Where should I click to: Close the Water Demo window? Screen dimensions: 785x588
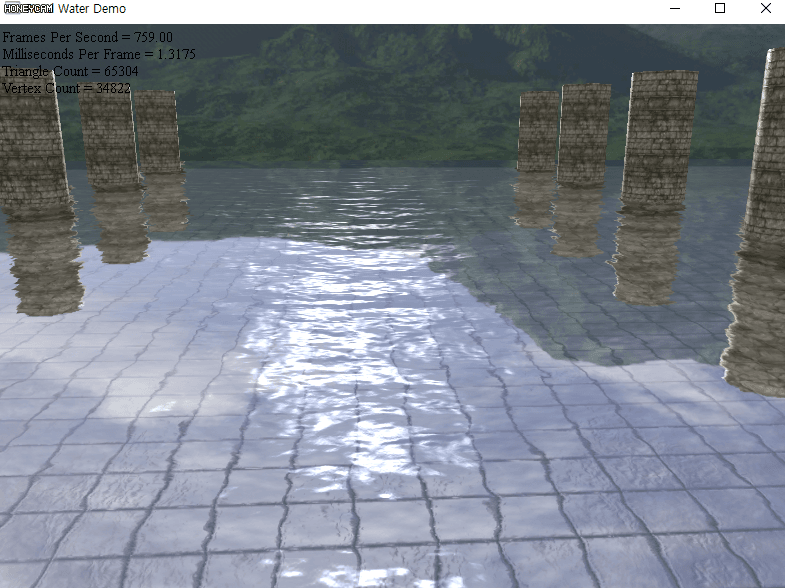(765, 9)
